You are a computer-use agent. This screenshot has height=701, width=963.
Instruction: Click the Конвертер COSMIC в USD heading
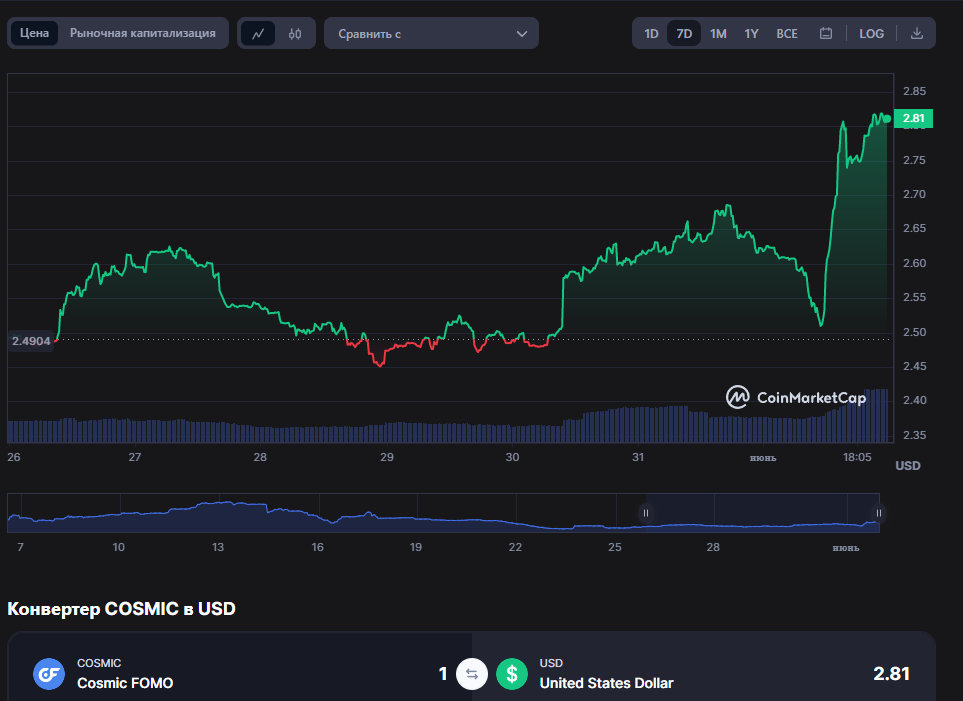(122, 609)
